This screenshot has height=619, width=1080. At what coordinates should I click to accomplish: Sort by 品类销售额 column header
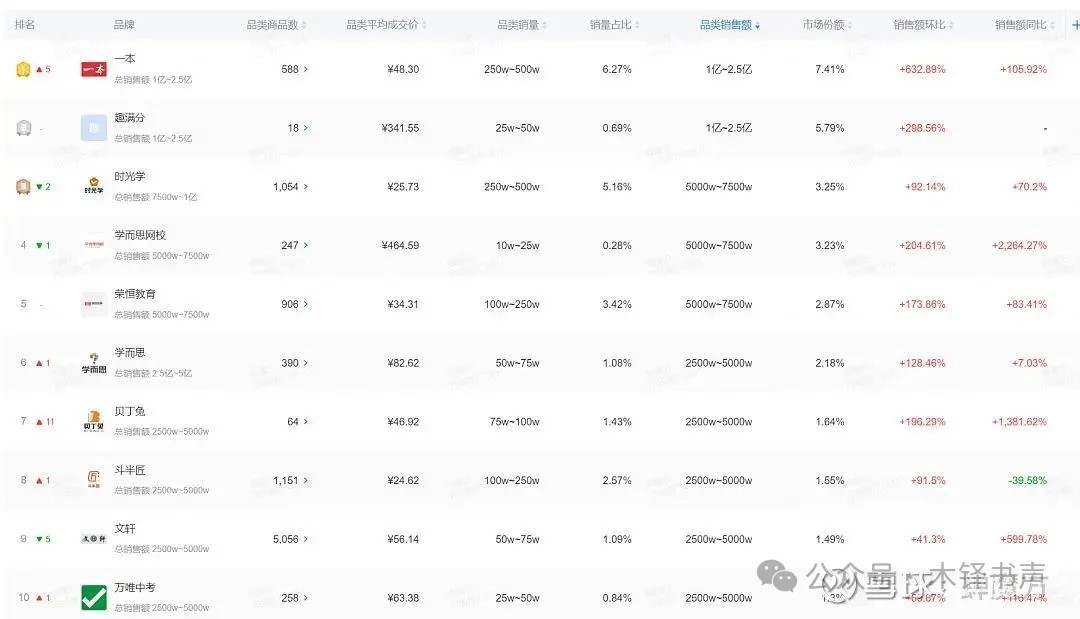(x=729, y=25)
